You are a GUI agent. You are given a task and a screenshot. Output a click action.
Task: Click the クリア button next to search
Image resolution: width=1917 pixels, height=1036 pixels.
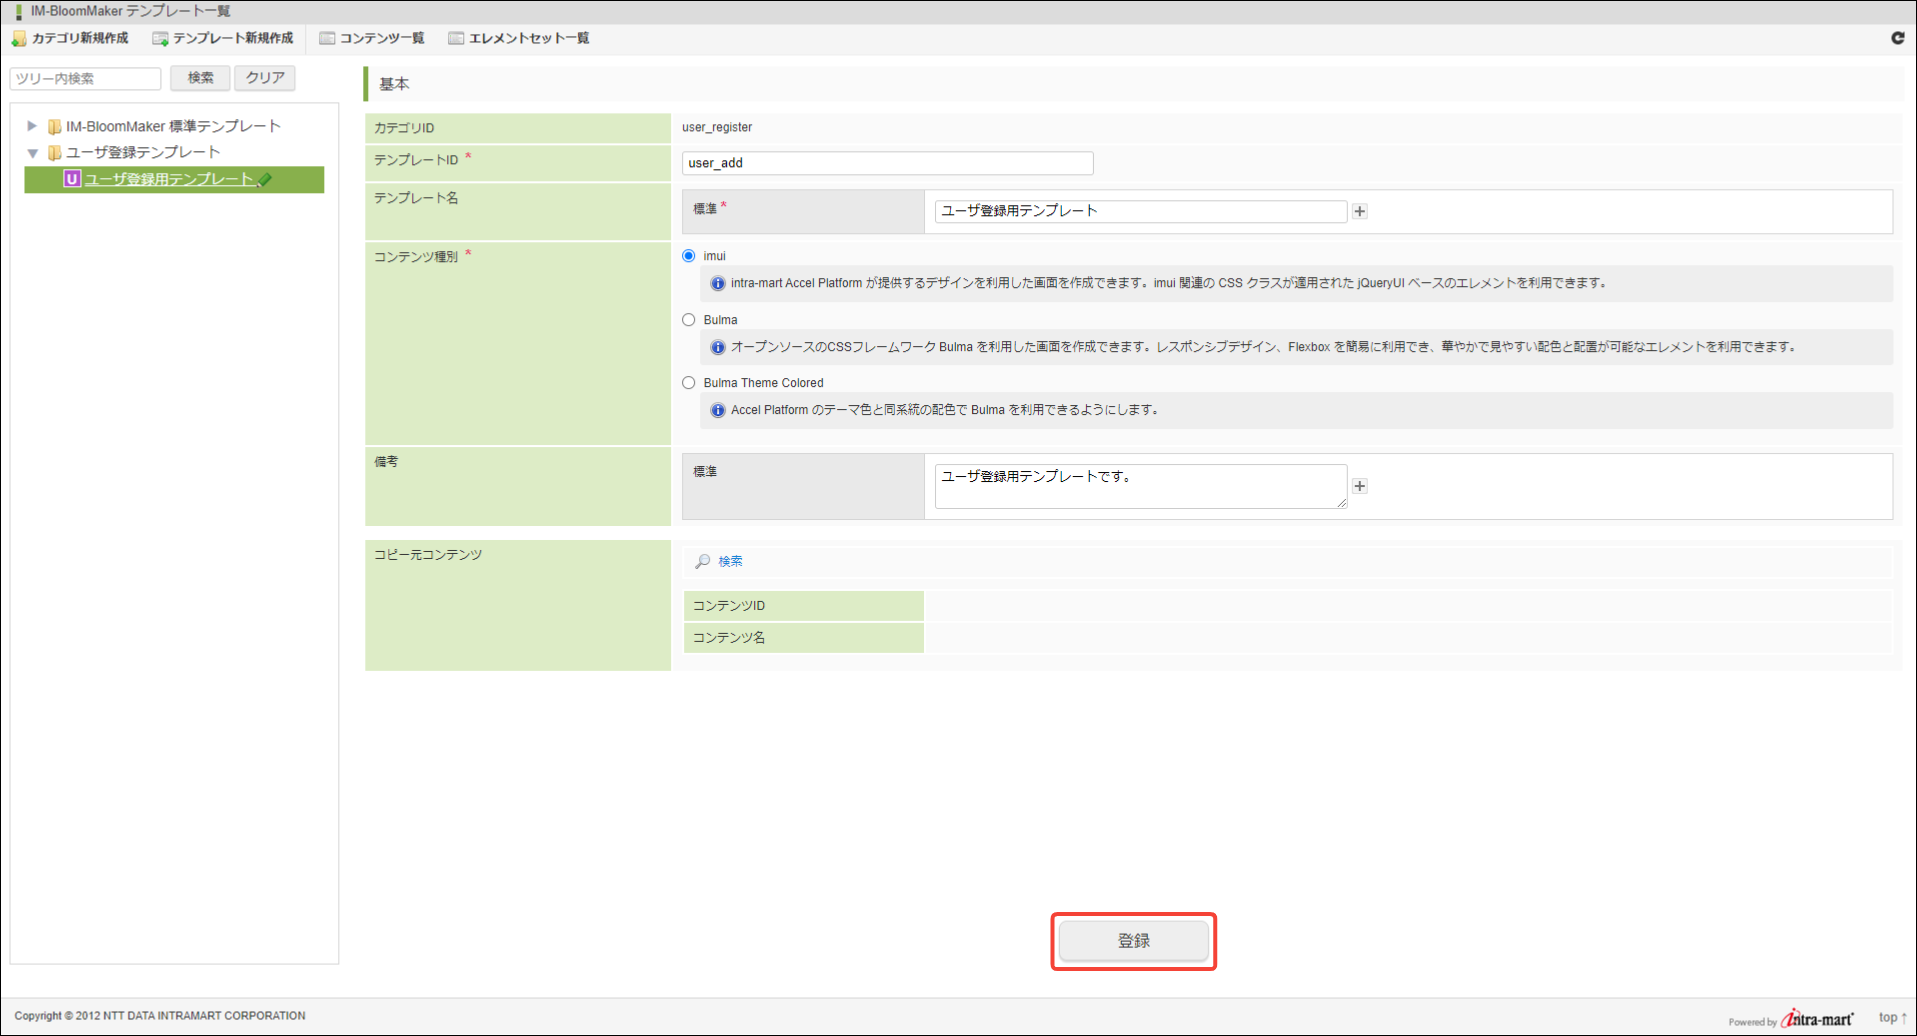pyautogui.click(x=265, y=78)
